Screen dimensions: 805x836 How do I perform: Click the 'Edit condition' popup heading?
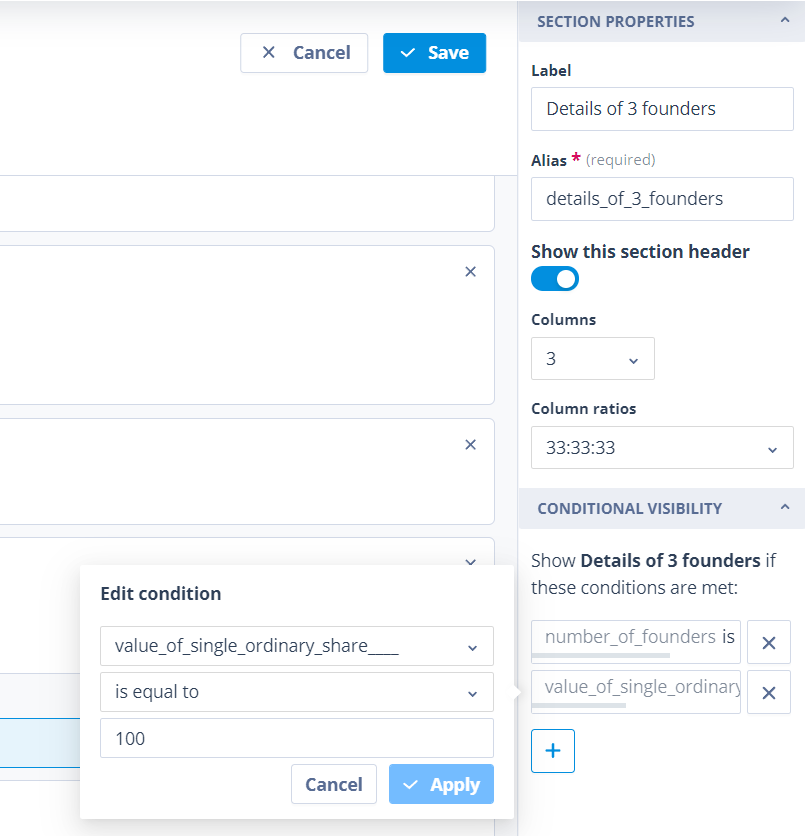click(161, 593)
